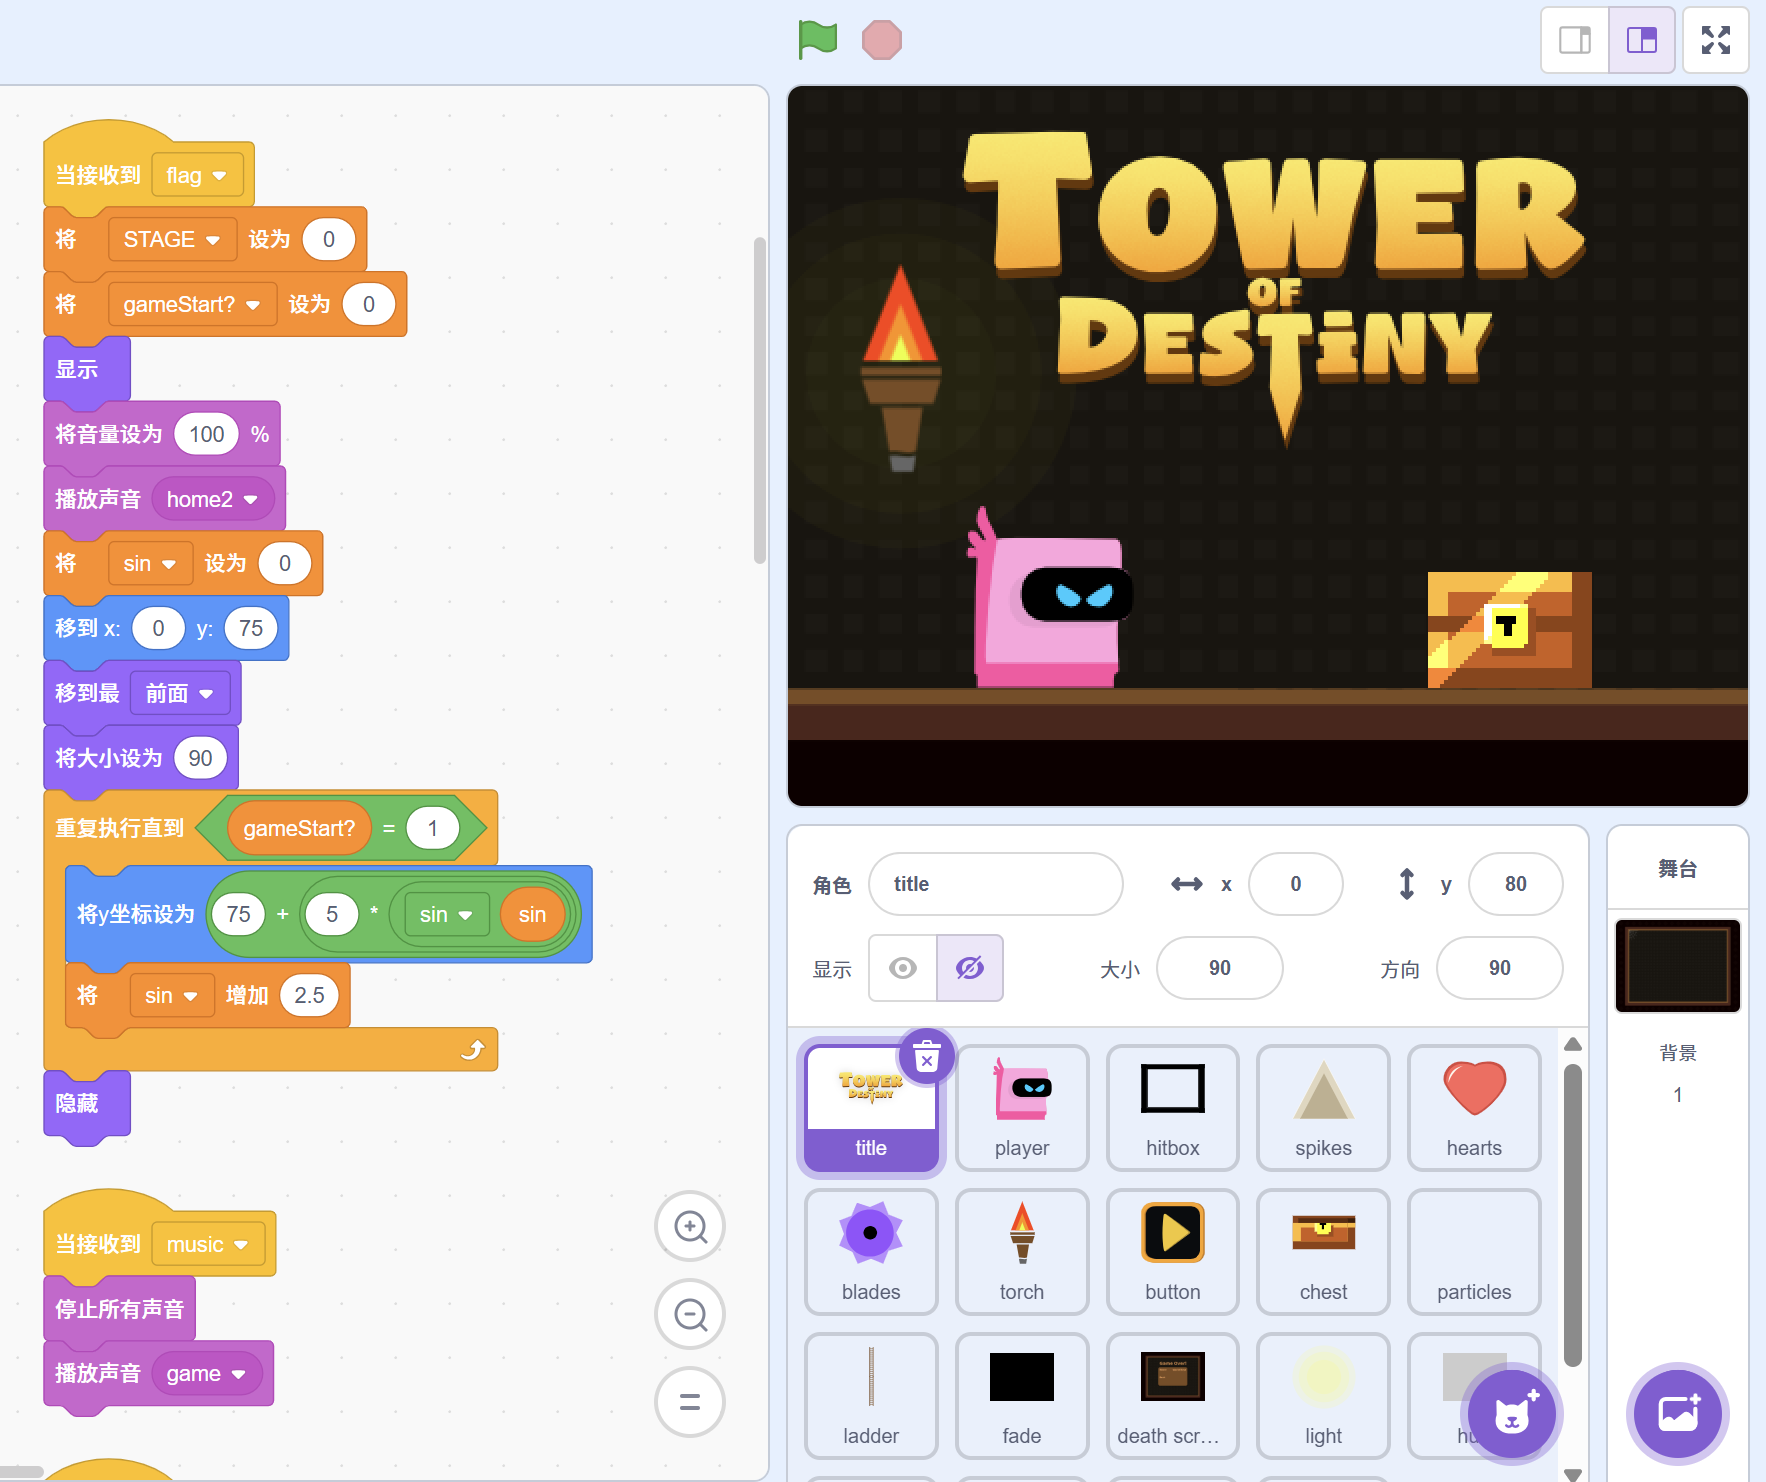Enter fullscreen stage mode
This screenshot has width=1766, height=1482.
click(x=1715, y=40)
